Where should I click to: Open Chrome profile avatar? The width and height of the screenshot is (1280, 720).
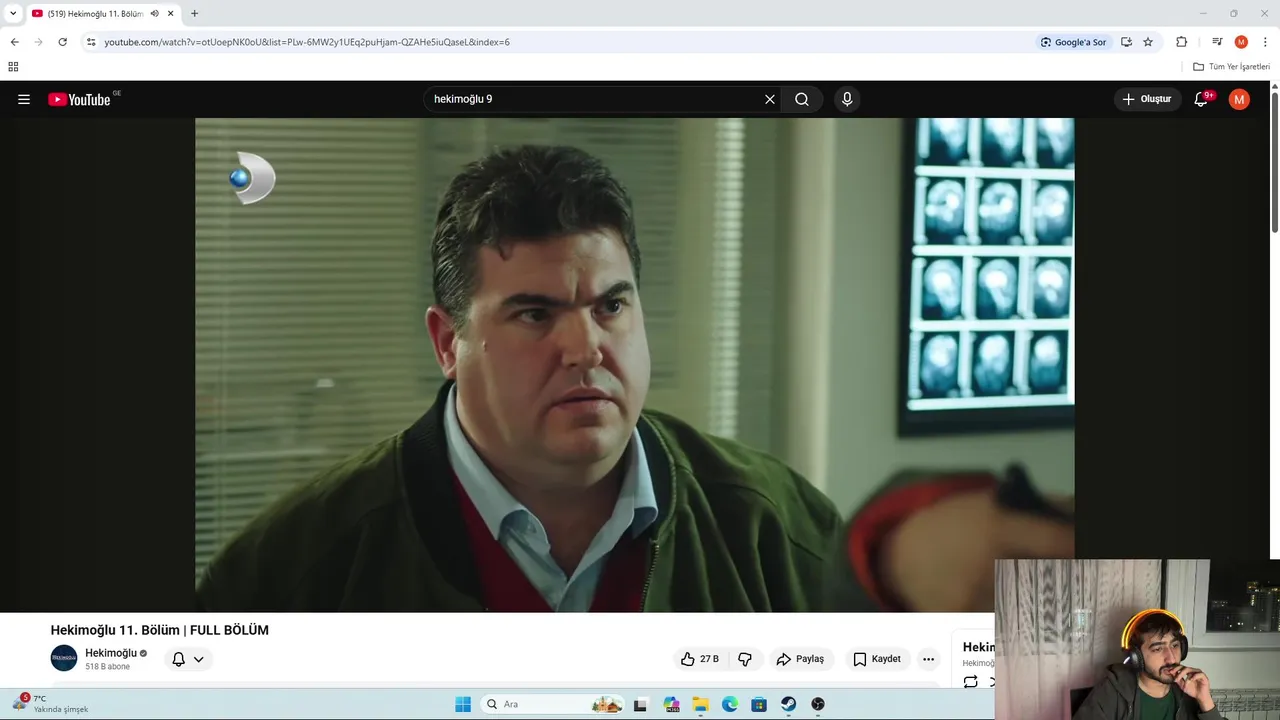[x=1241, y=42]
